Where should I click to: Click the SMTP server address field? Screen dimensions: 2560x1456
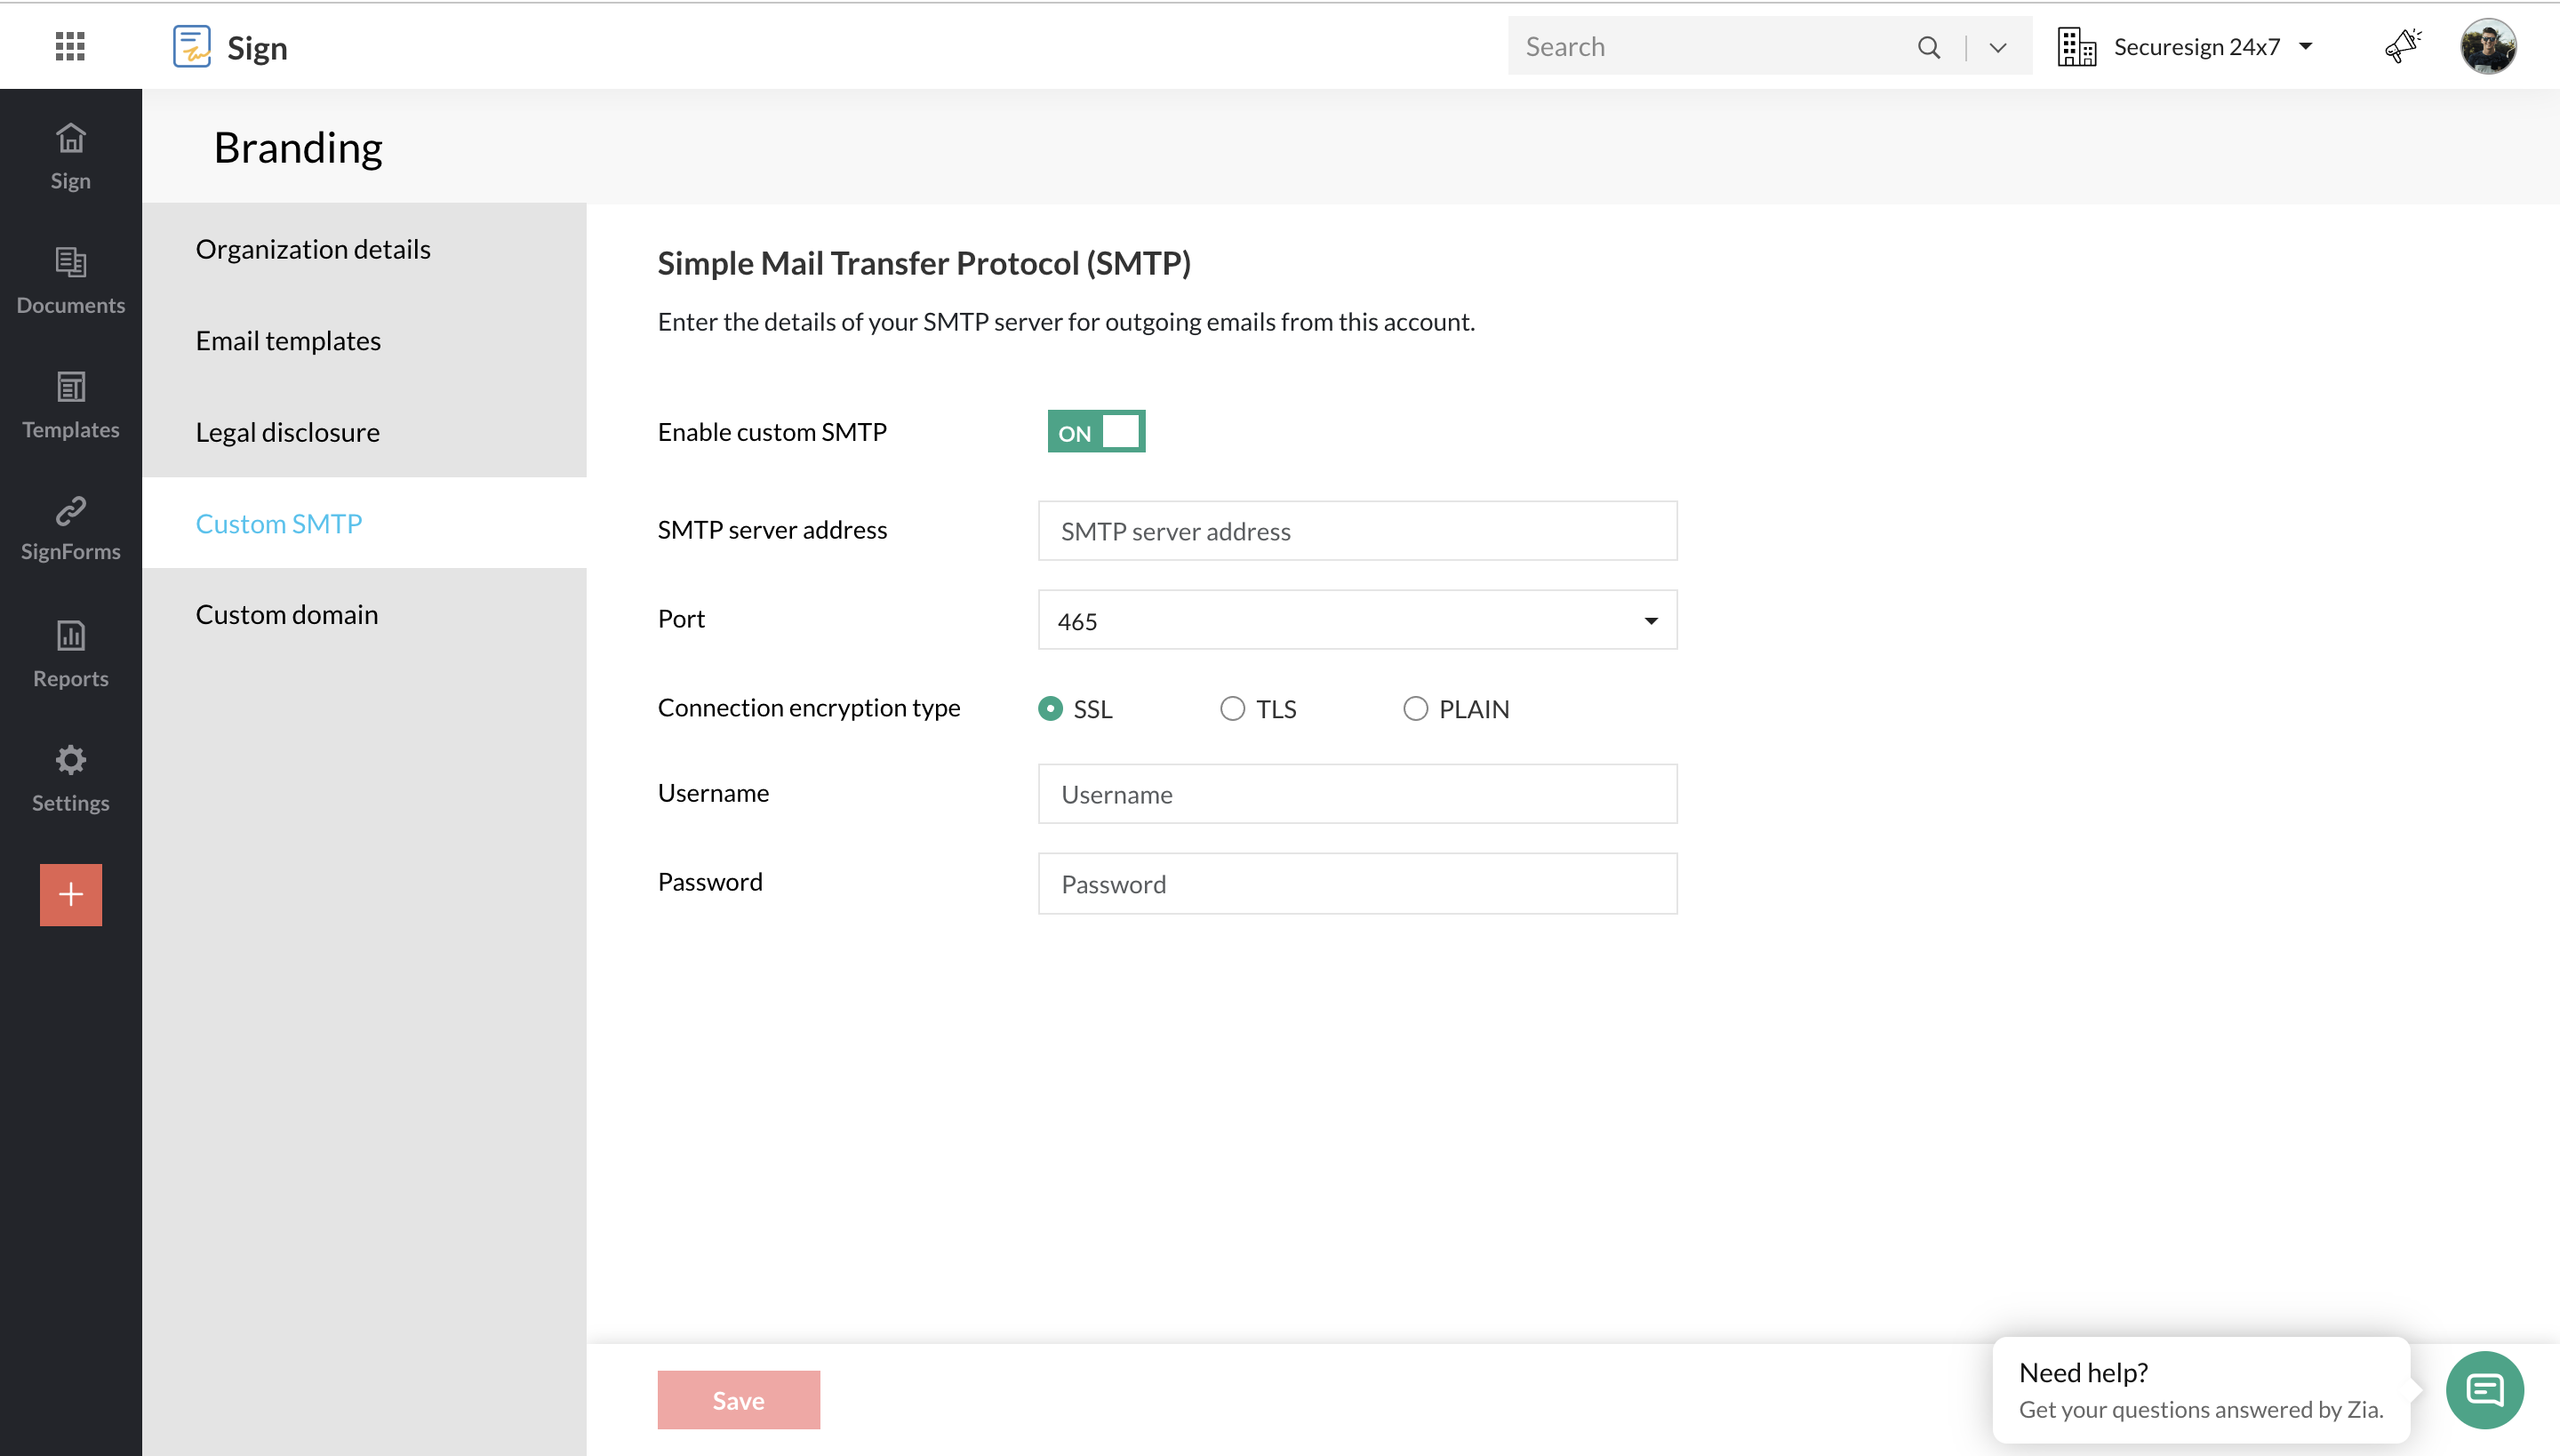[1357, 531]
